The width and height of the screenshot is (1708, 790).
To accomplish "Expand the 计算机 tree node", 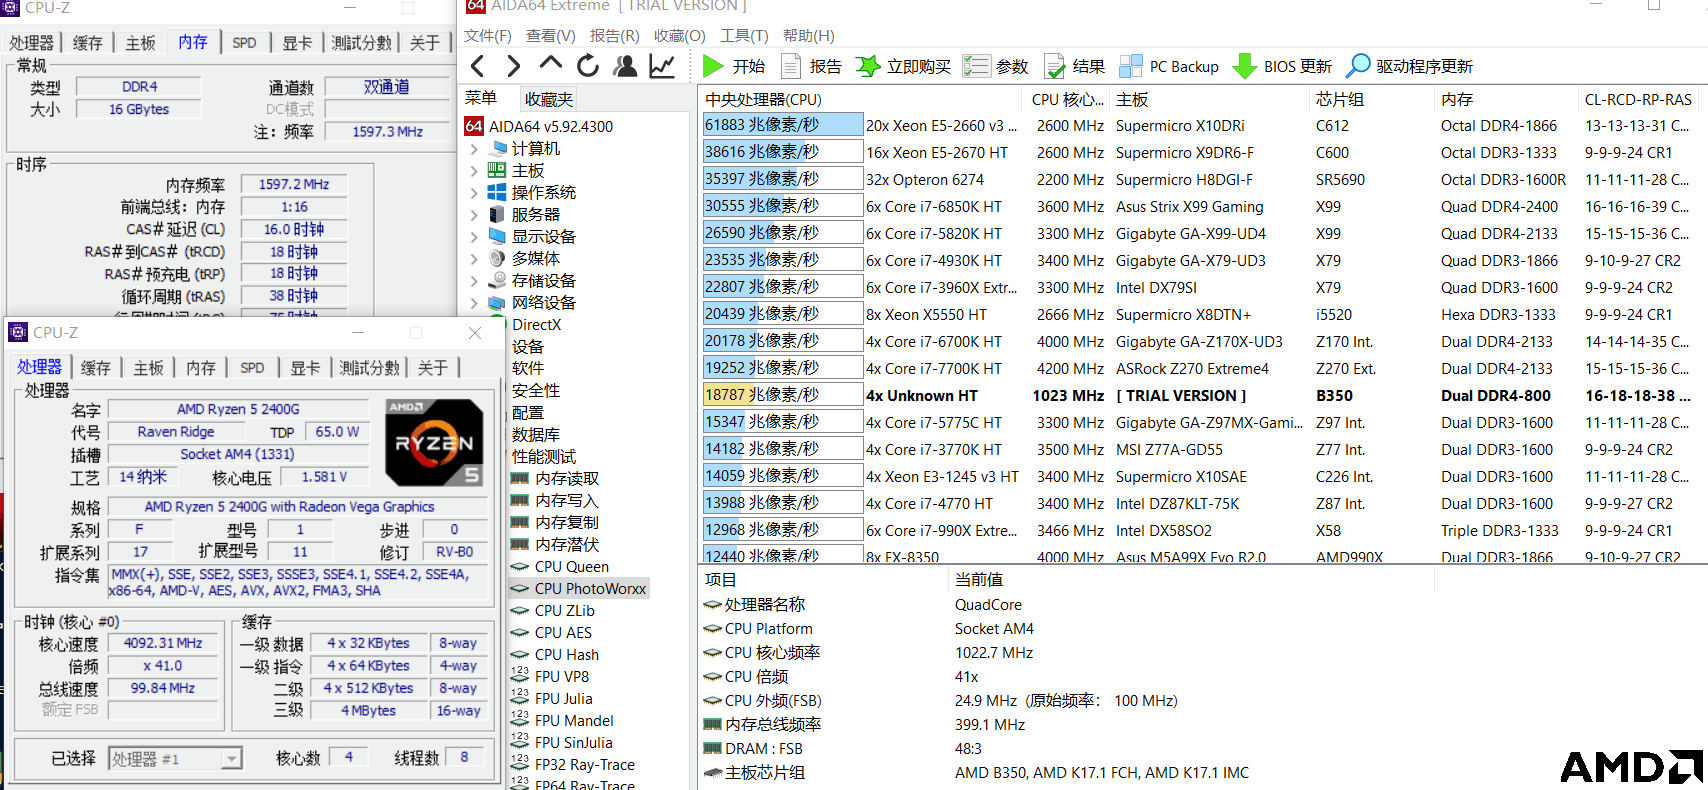I will 474,149.
